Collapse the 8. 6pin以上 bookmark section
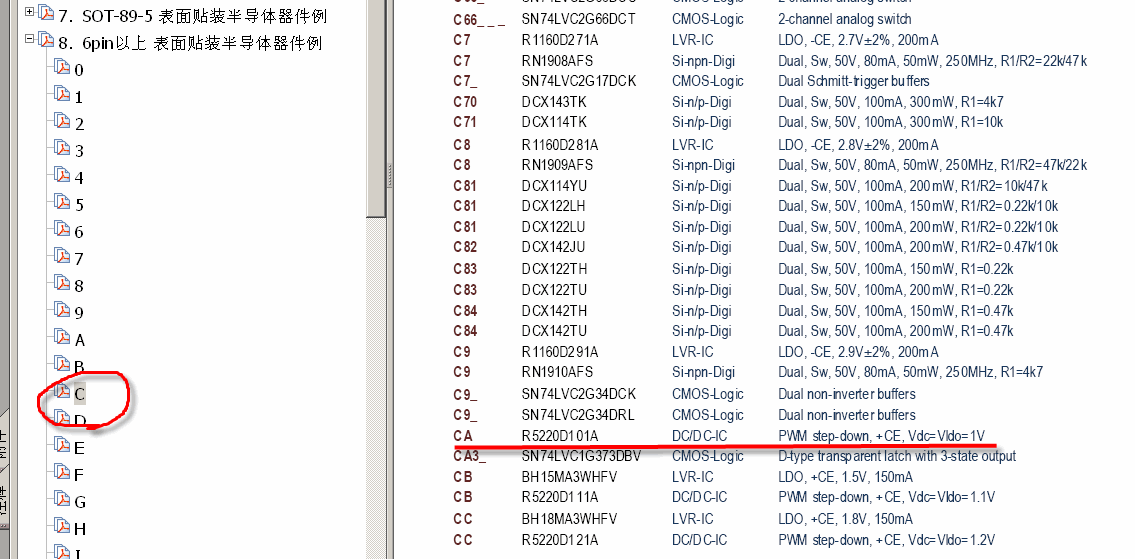The width and height of the screenshot is (1135, 559). pos(29,41)
